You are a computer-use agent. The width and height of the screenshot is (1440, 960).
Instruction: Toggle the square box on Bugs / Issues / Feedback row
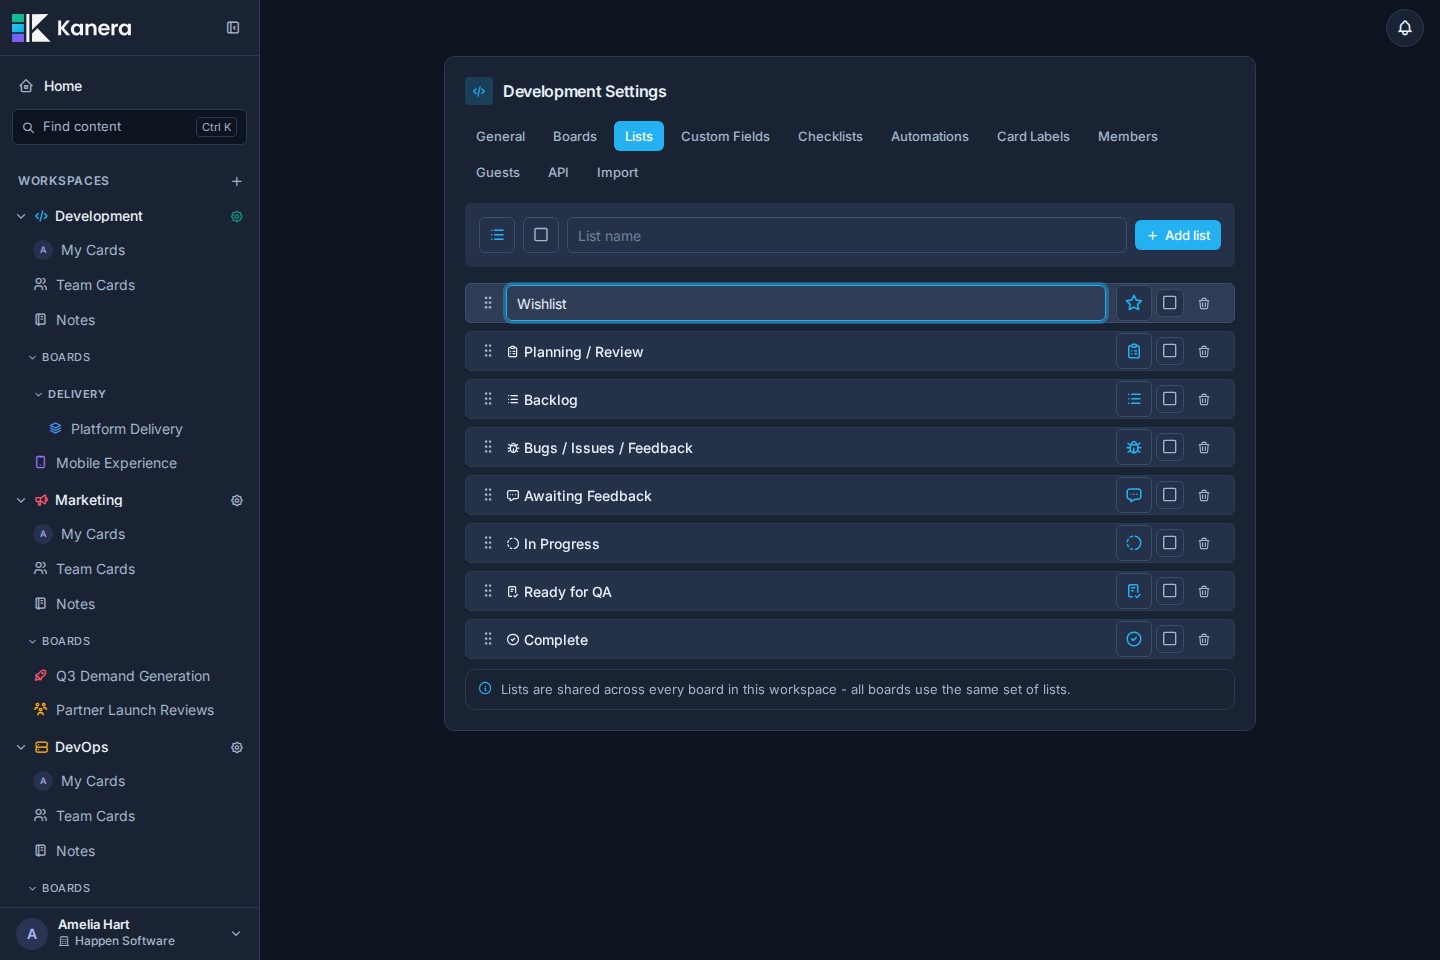(1169, 447)
